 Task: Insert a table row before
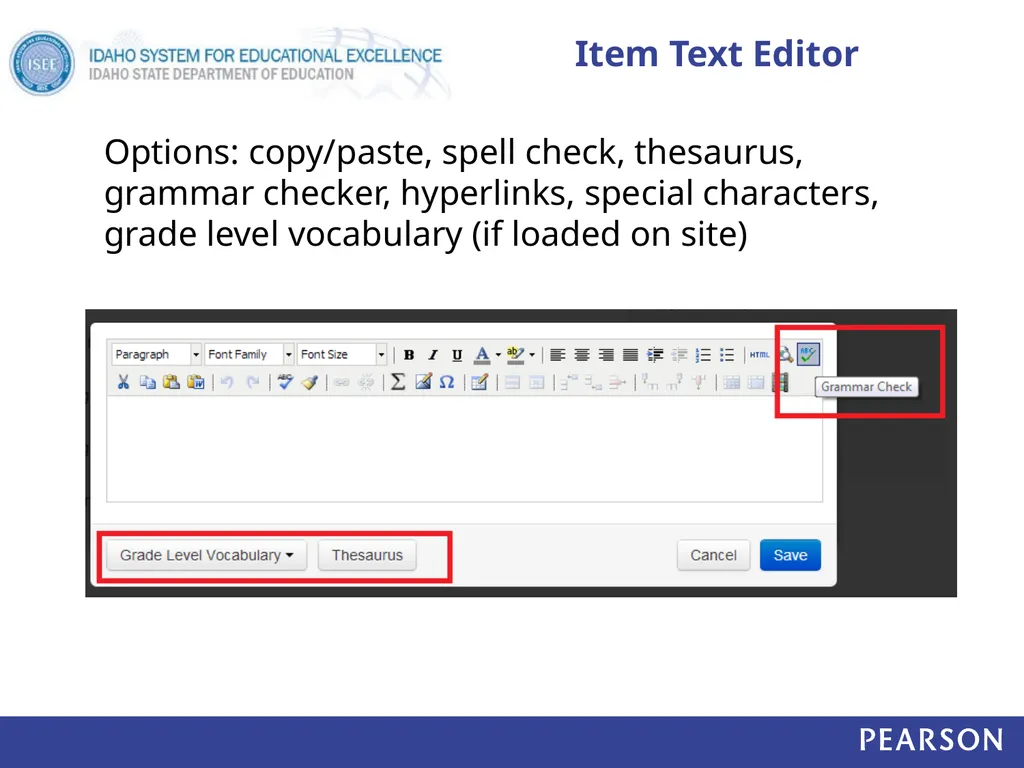(x=569, y=382)
